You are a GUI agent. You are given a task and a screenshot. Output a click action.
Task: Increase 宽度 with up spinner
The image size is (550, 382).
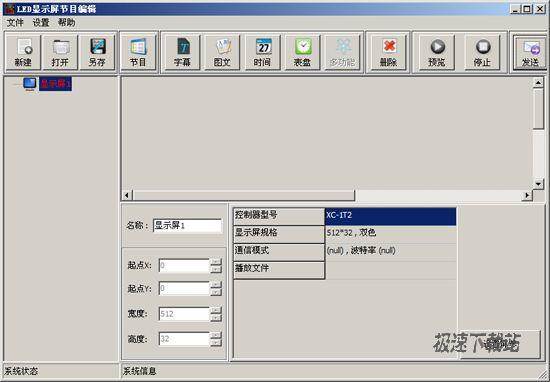click(216, 310)
